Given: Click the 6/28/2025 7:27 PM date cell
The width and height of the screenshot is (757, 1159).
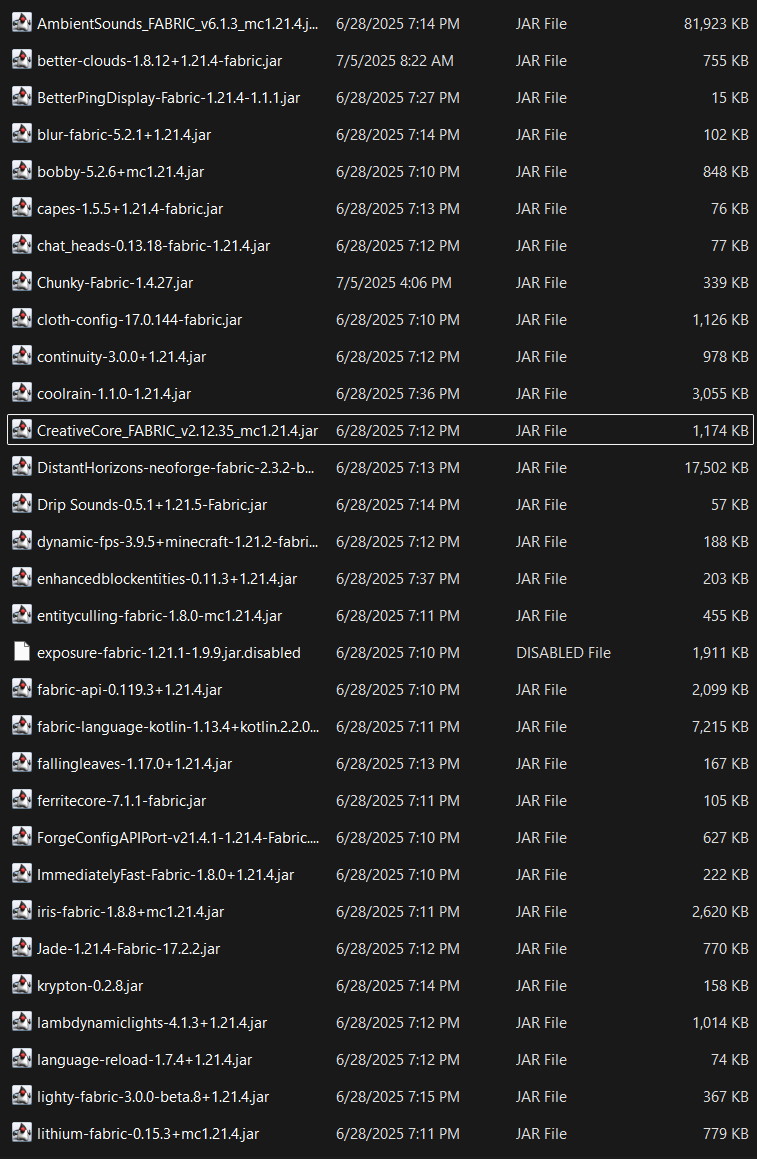Looking at the screenshot, I should tap(398, 98).
